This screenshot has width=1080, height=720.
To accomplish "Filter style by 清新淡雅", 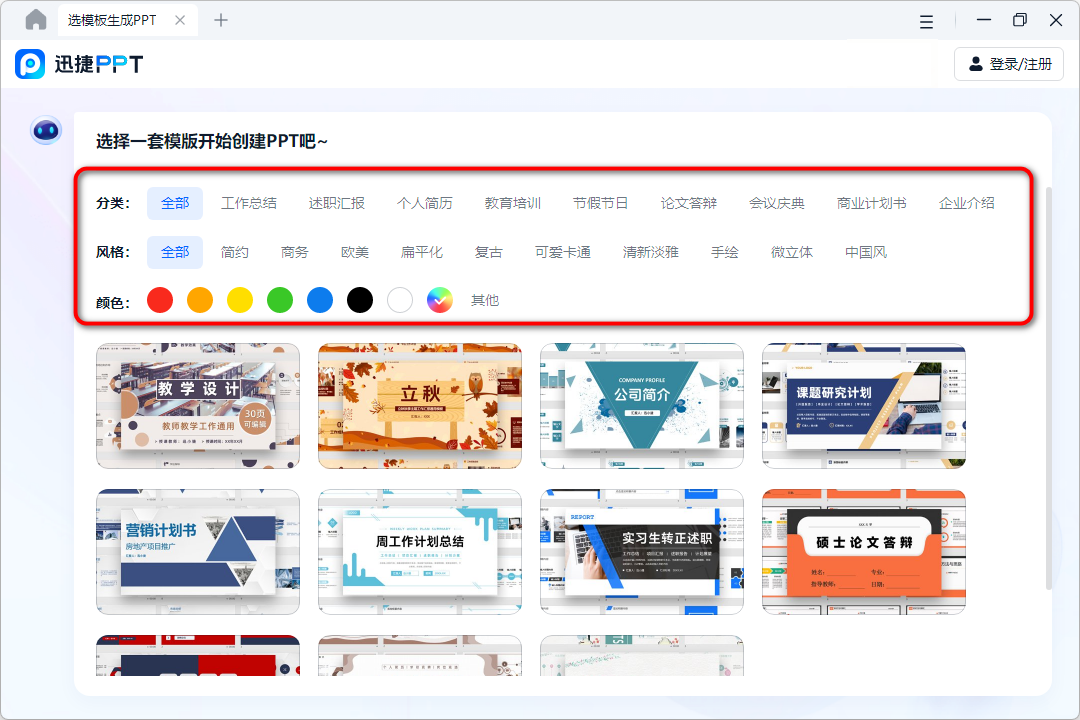I will [x=651, y=252].
